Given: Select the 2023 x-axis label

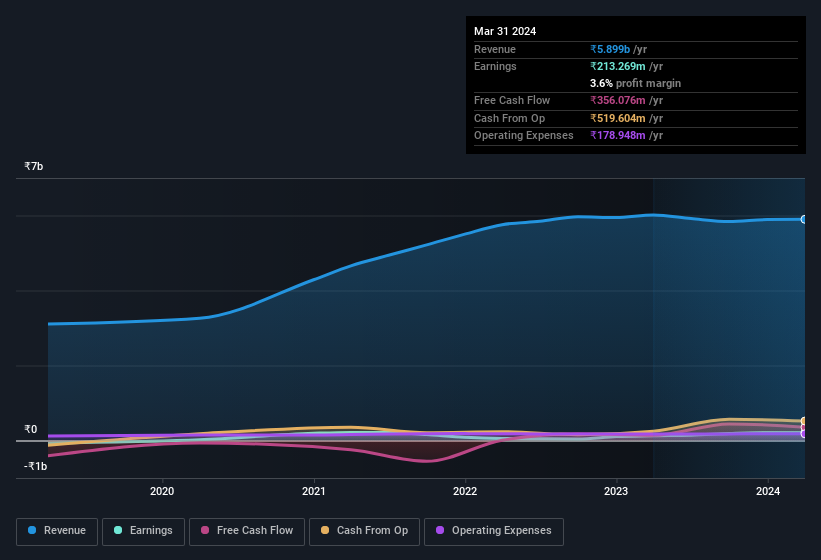Looking at the screenshot, I should pyautogui.click(x=616, y=491).
